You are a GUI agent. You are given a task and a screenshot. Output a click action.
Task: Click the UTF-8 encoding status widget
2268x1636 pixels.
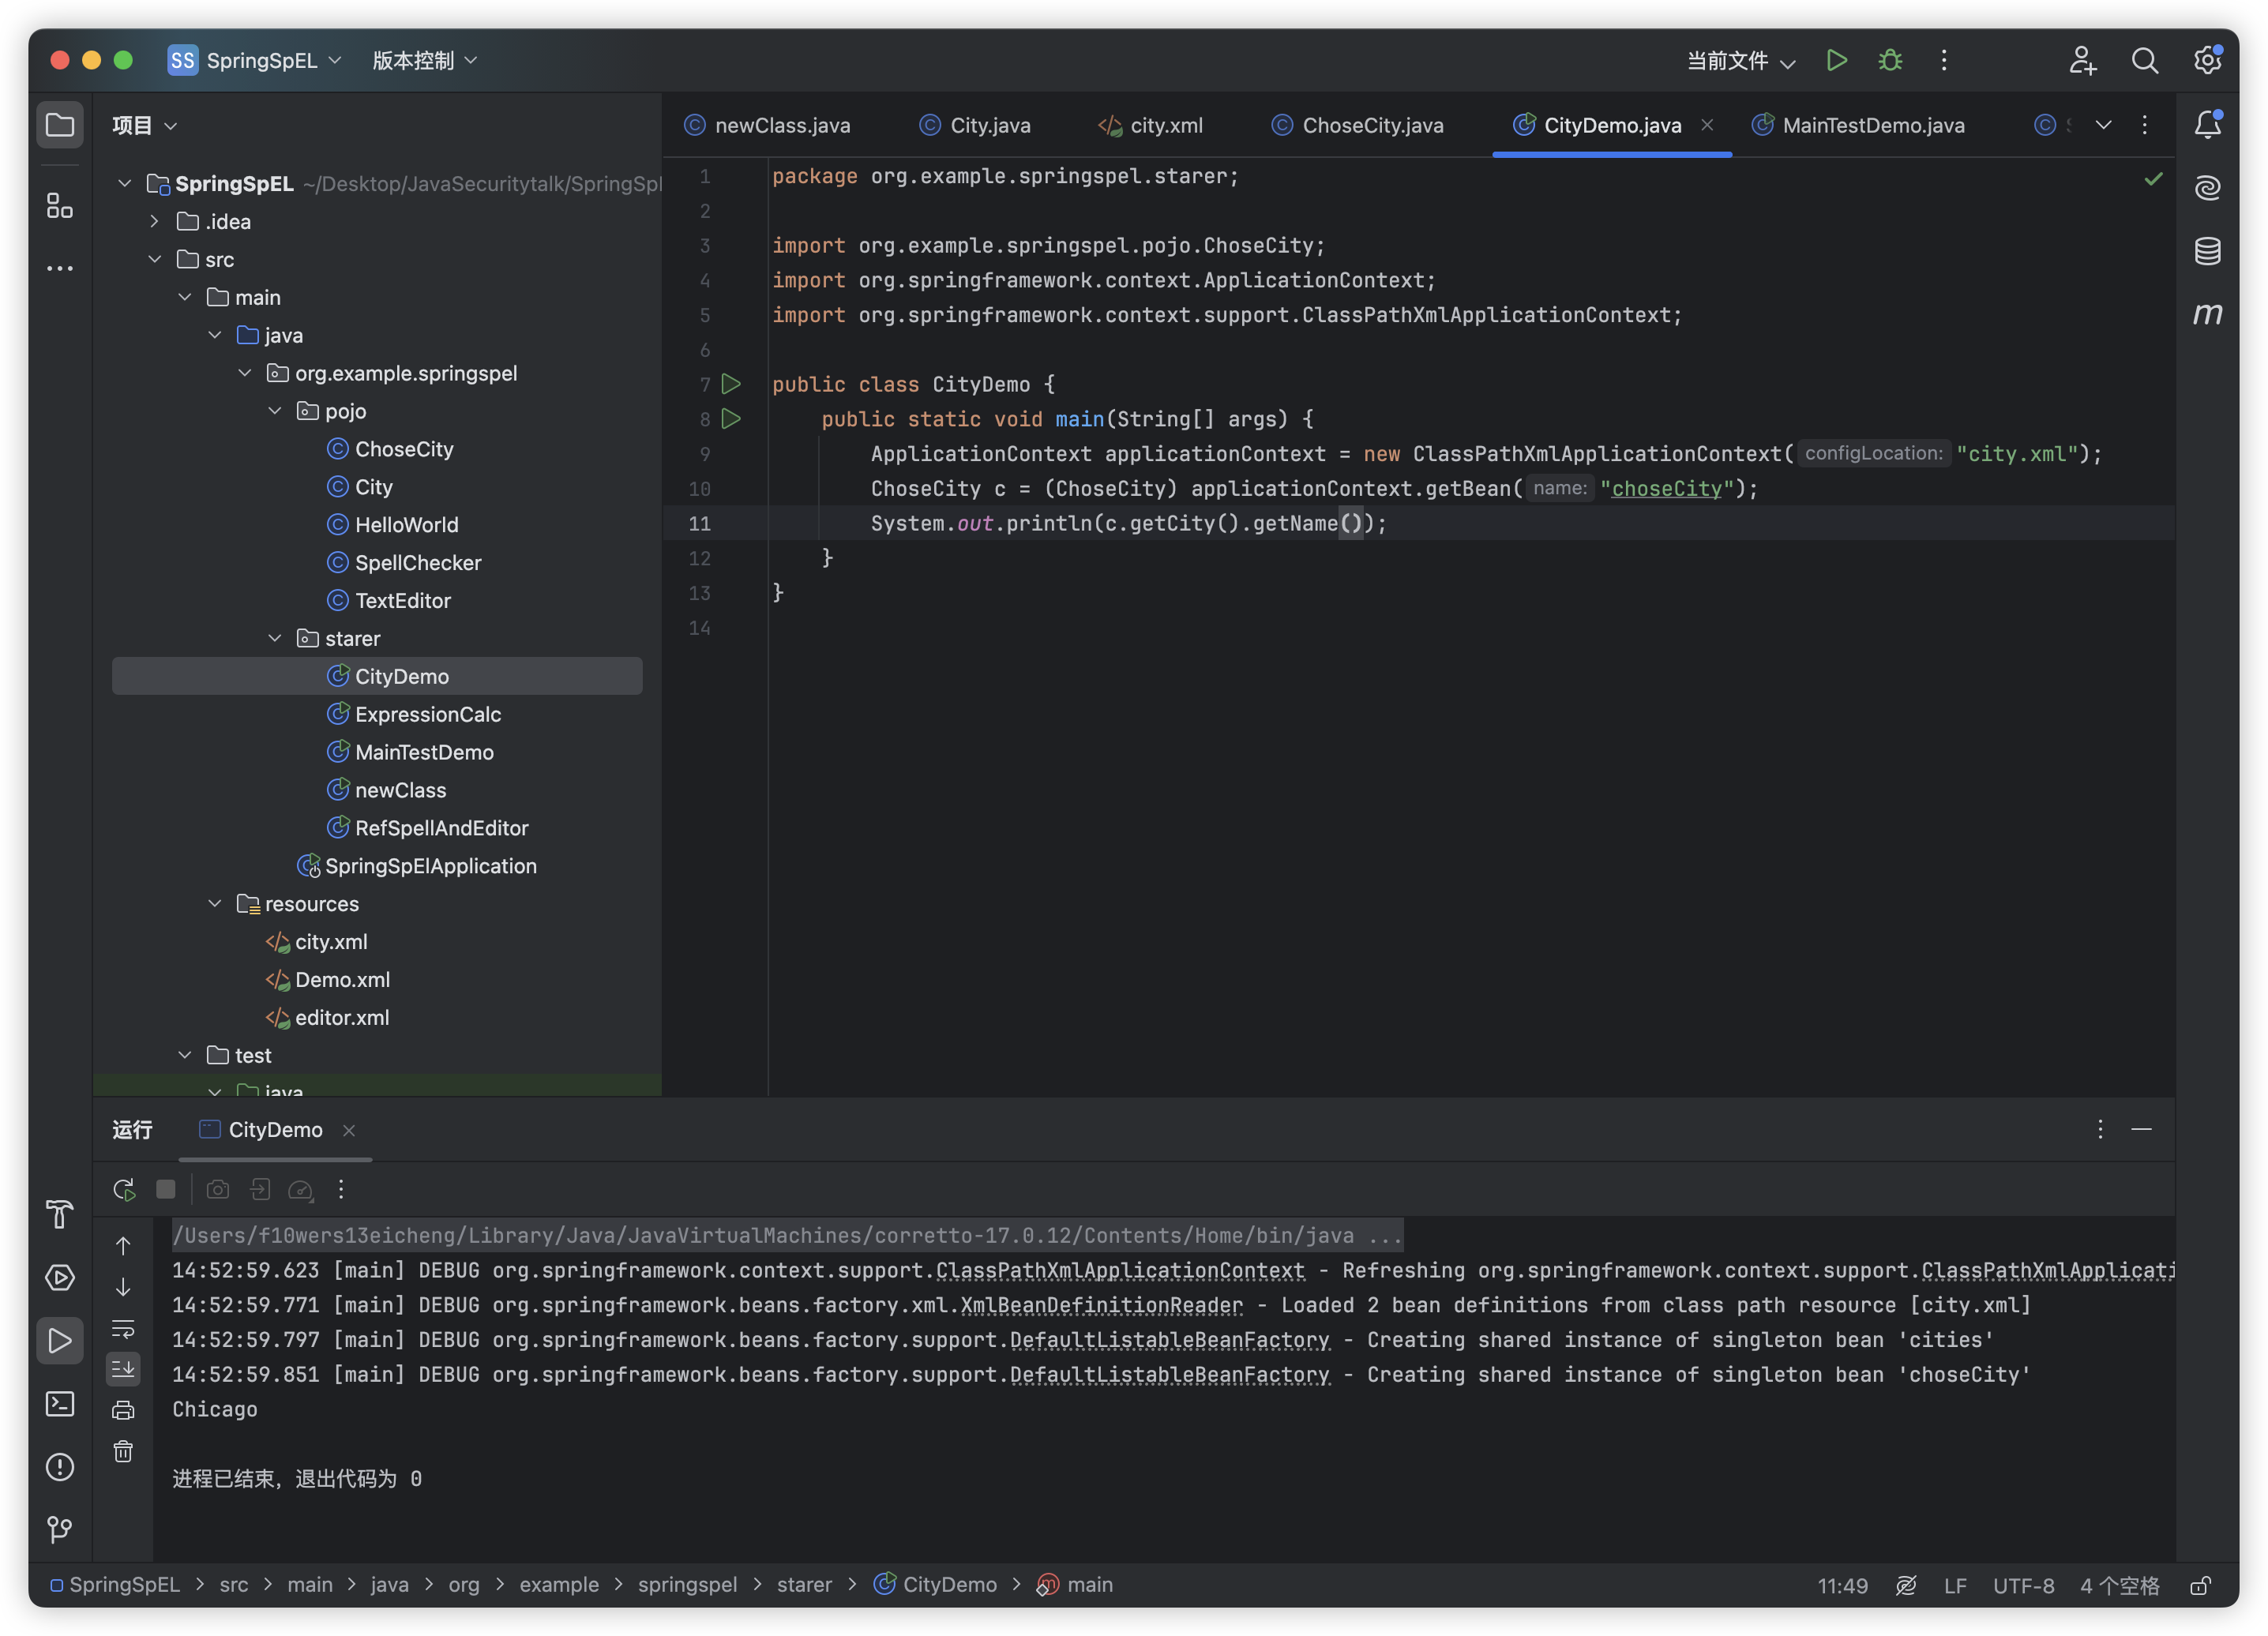(2023, 1585)
